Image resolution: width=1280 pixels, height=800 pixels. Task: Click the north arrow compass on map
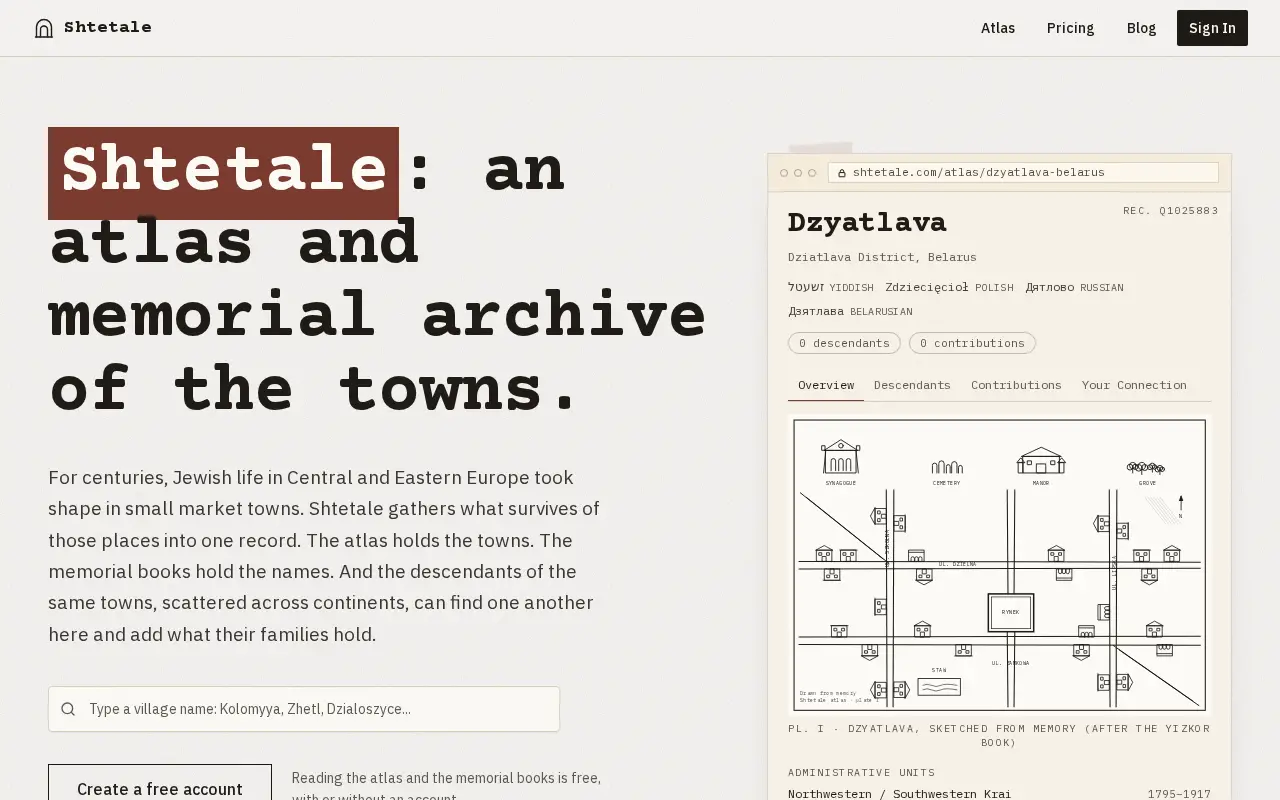1181,505
